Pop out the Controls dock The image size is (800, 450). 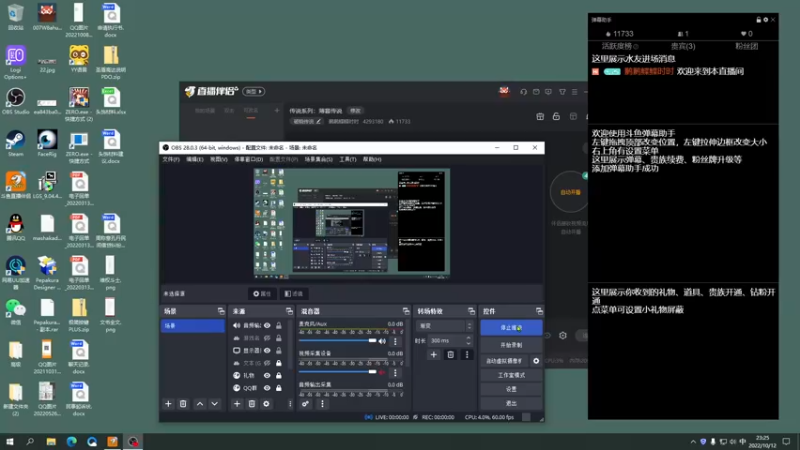(x=539, y=311)
